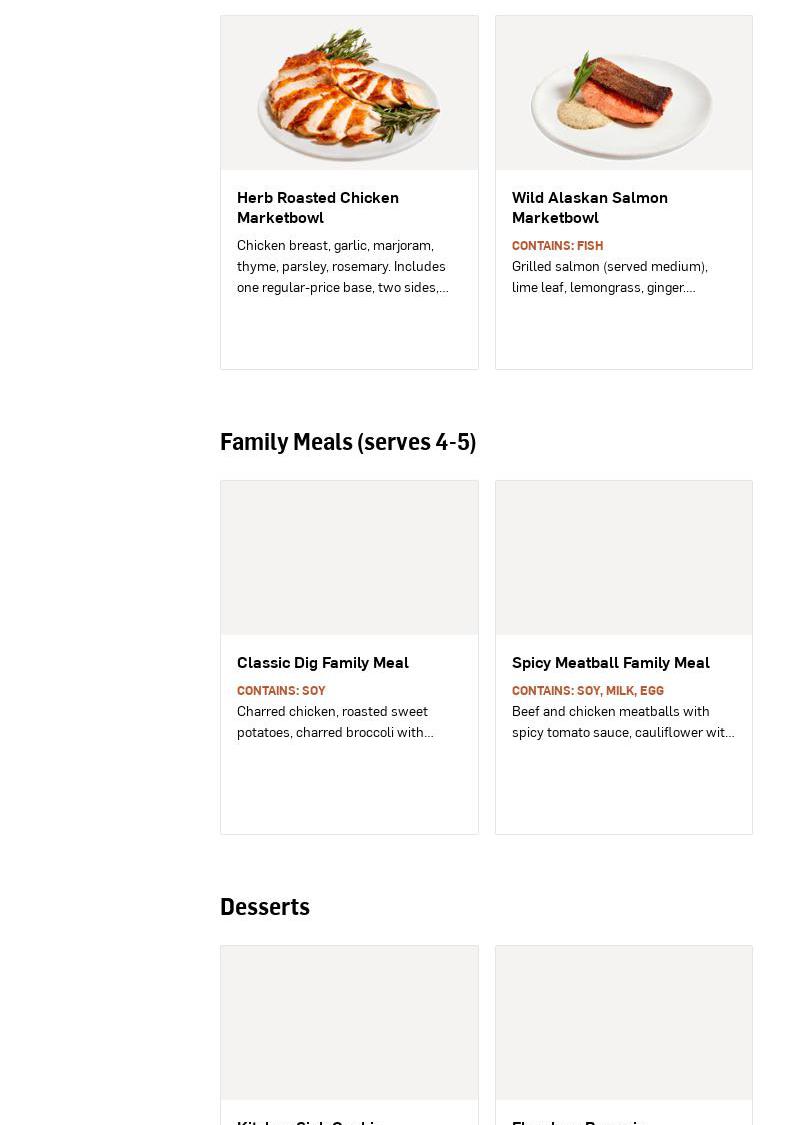Select the Wild Alaskan Salmon plate photo

click(623, 93)
